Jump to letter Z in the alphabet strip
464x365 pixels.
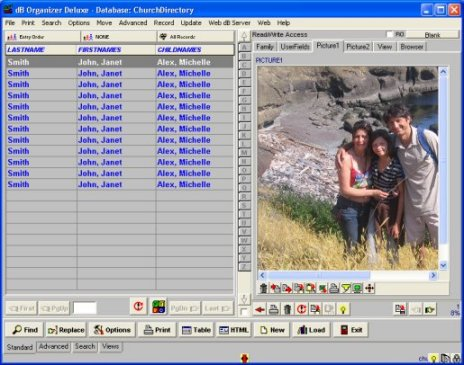pos(244,266)
